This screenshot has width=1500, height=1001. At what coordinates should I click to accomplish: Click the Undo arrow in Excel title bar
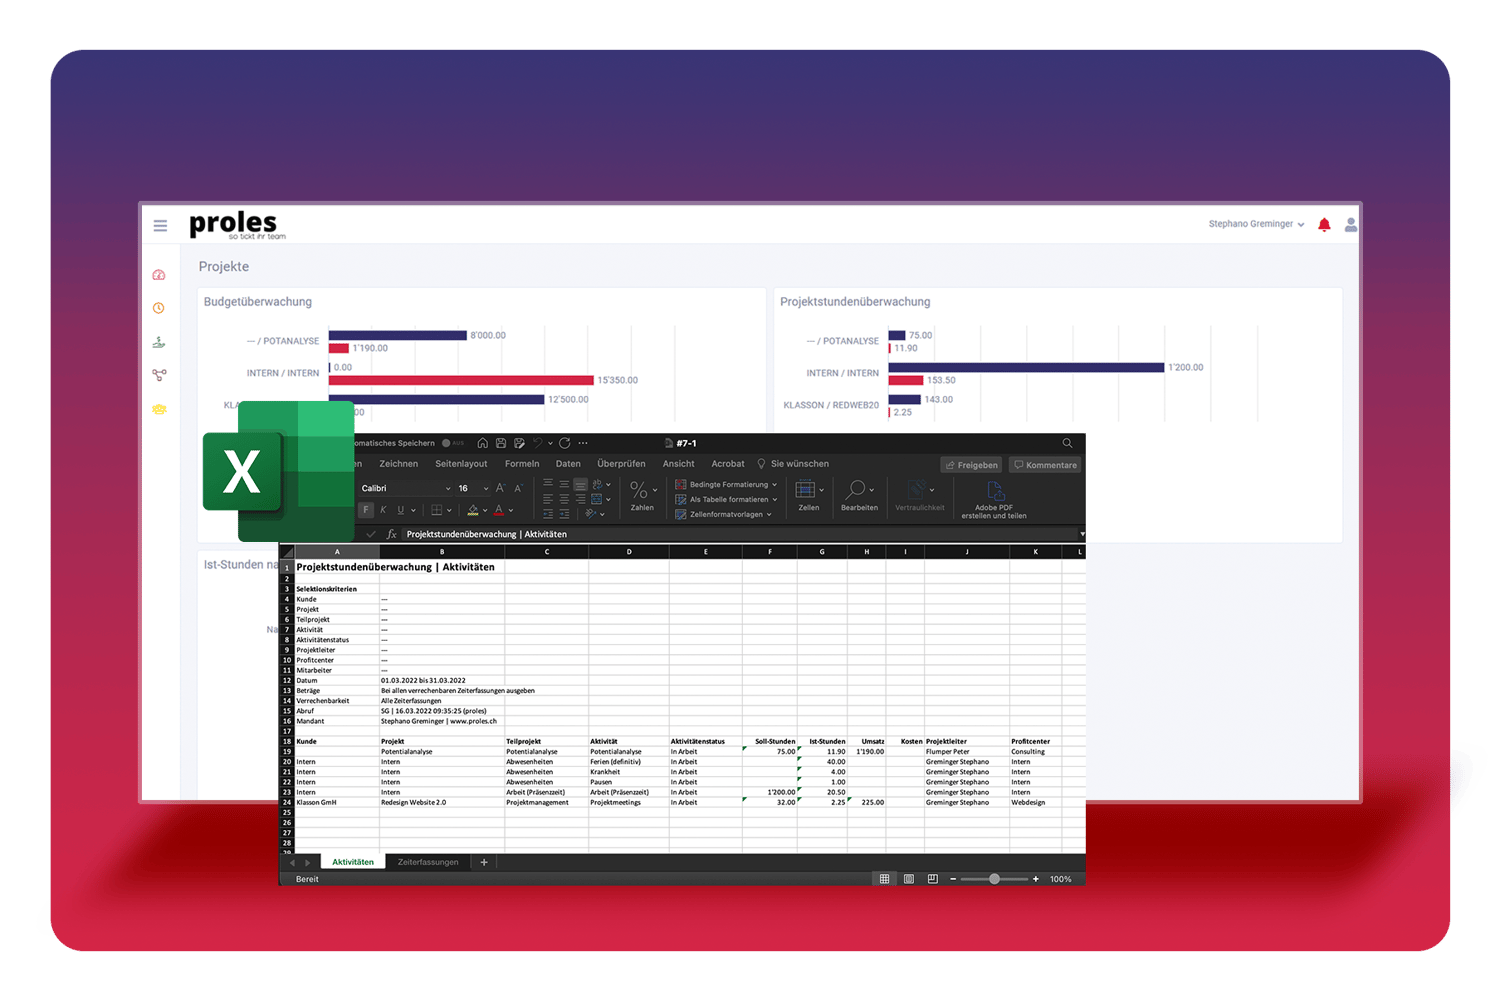pyautogui.click(x=537, y=443)
